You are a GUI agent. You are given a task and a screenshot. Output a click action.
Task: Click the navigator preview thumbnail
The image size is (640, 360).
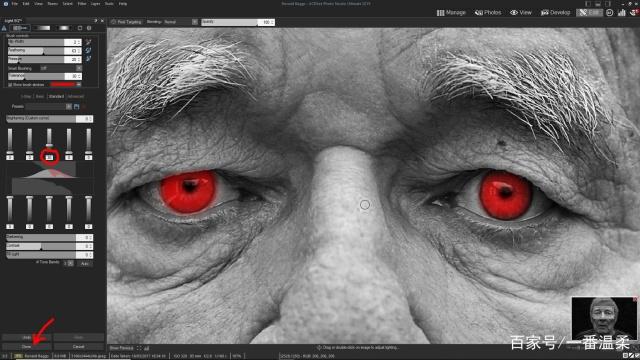(604, 318)
